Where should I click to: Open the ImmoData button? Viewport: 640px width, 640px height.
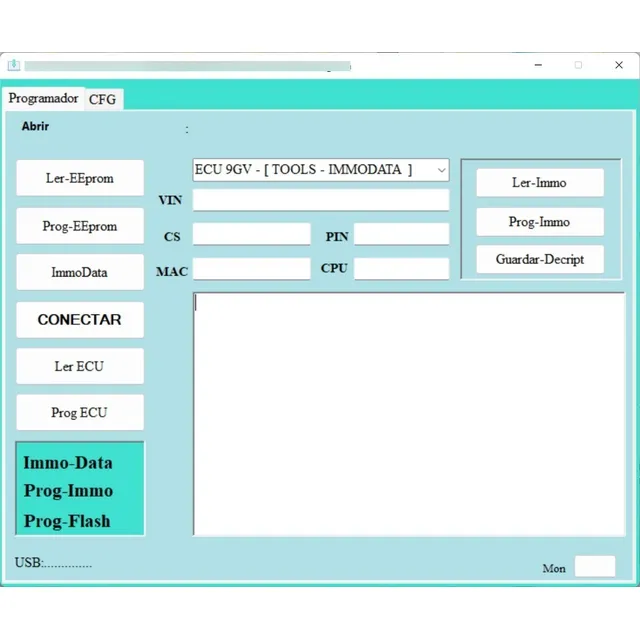(80, 272)
